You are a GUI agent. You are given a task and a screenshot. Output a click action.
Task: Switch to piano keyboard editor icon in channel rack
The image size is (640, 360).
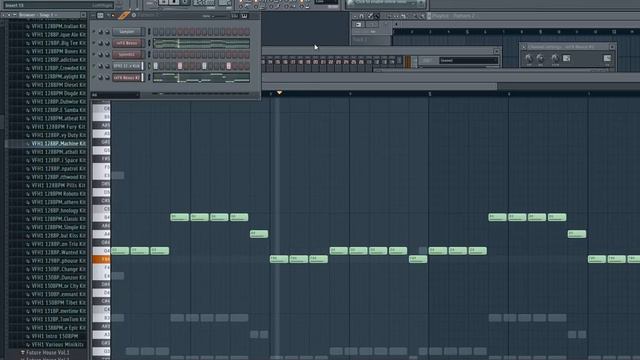click(244, 16)
